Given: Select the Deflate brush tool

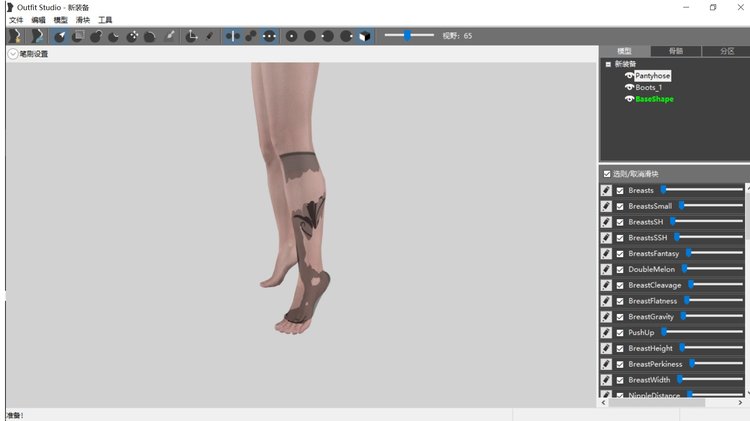Looking at the screenshot, I should point(114,36).
